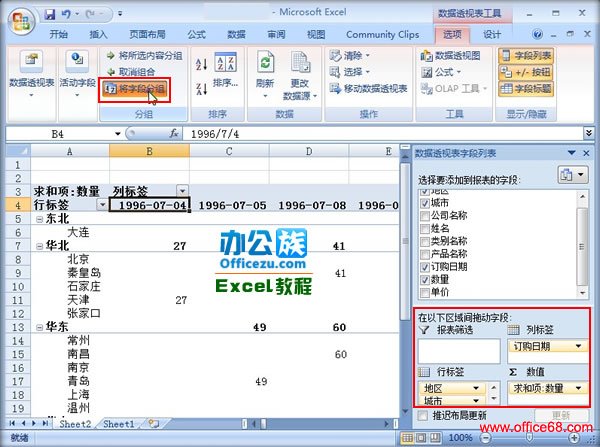Select the cell containing 1996-07-05
Image resolution: width=600 pixels, height=447 pixels.
click(229, 205)
